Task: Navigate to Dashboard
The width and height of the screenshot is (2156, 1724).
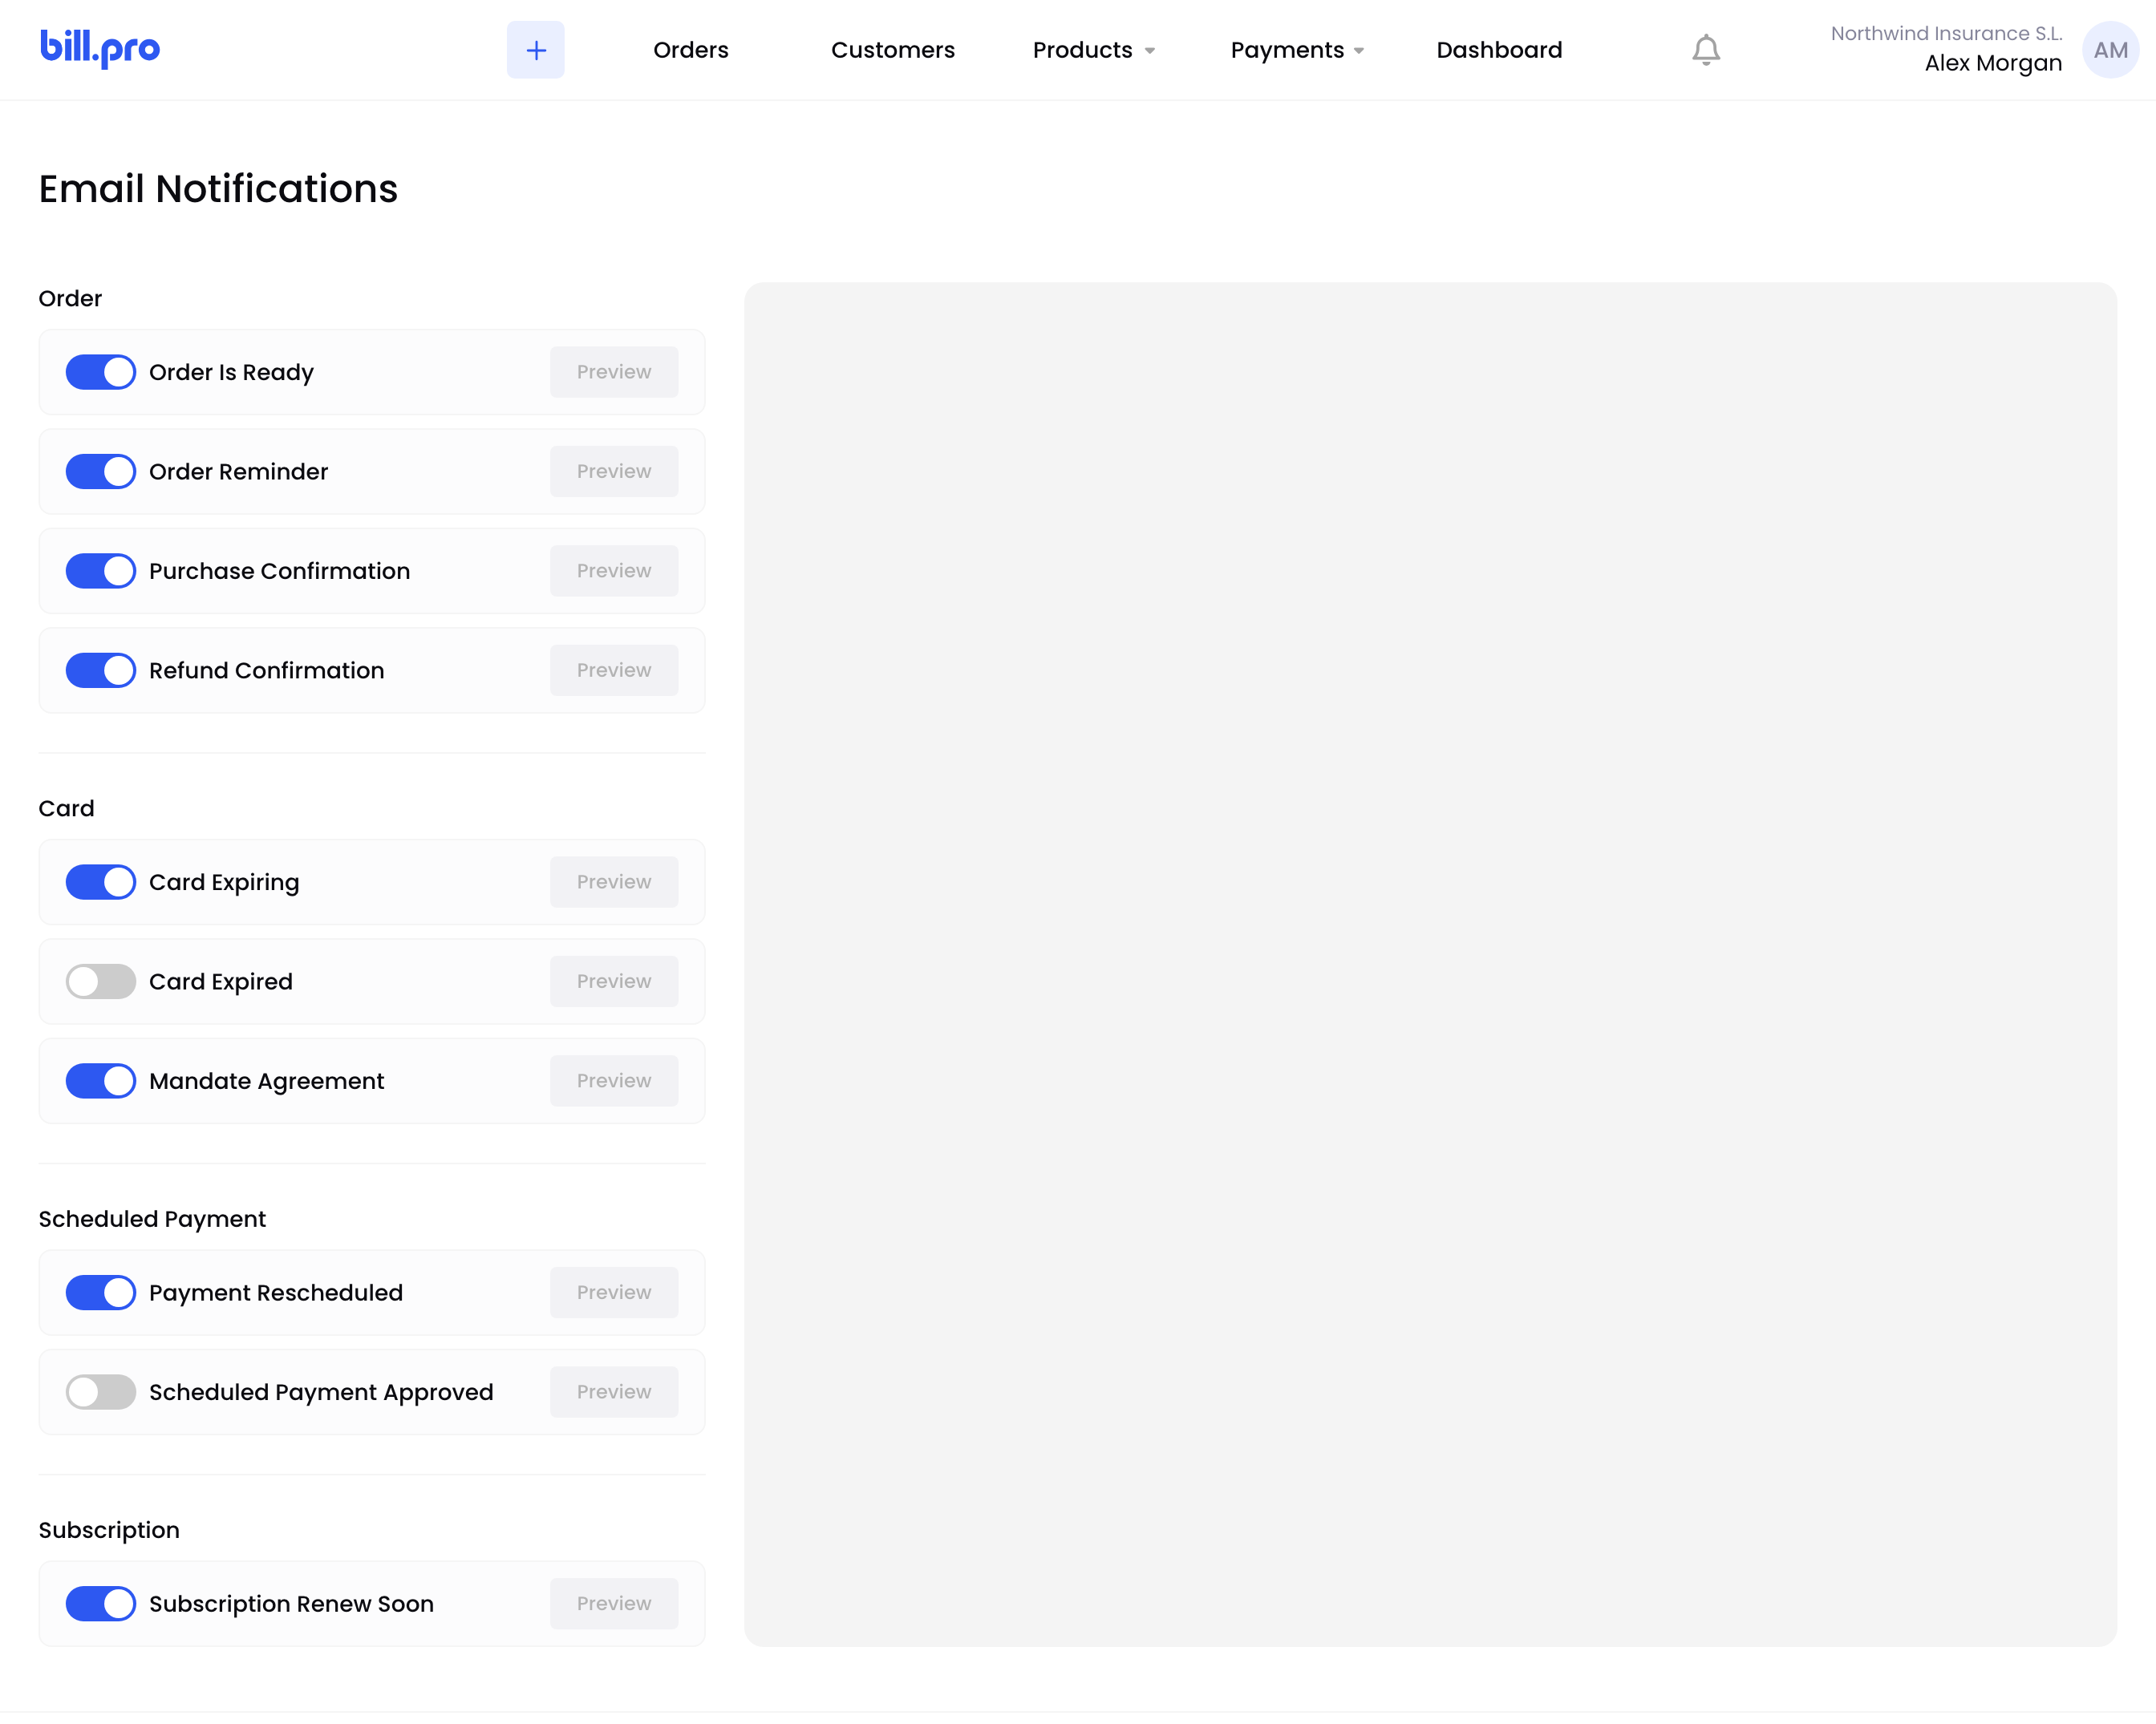Action: [x=1499, y=50]
